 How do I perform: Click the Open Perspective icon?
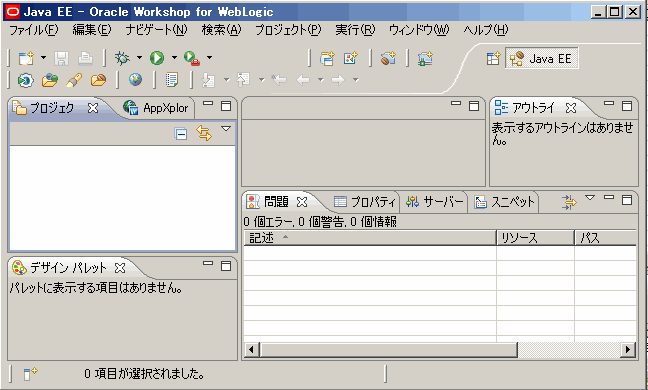click(x=493, y=58)
